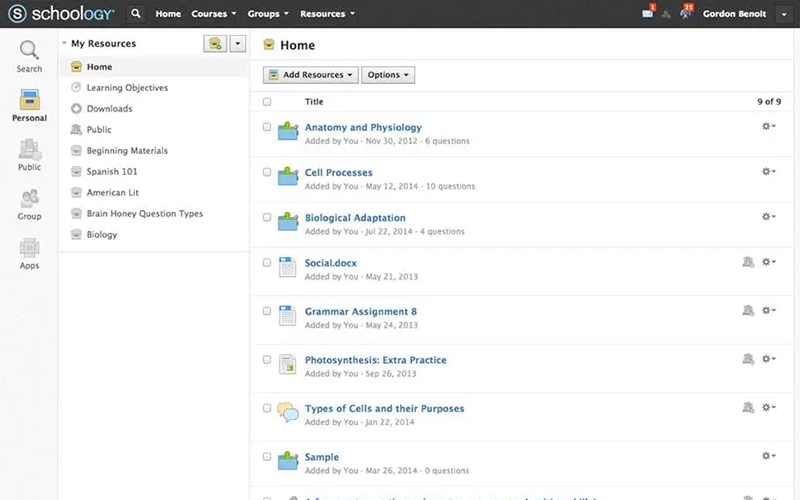The image size is (800, 500).
Task: Select the Downloads collection
Action: click(x=109, y=109)
